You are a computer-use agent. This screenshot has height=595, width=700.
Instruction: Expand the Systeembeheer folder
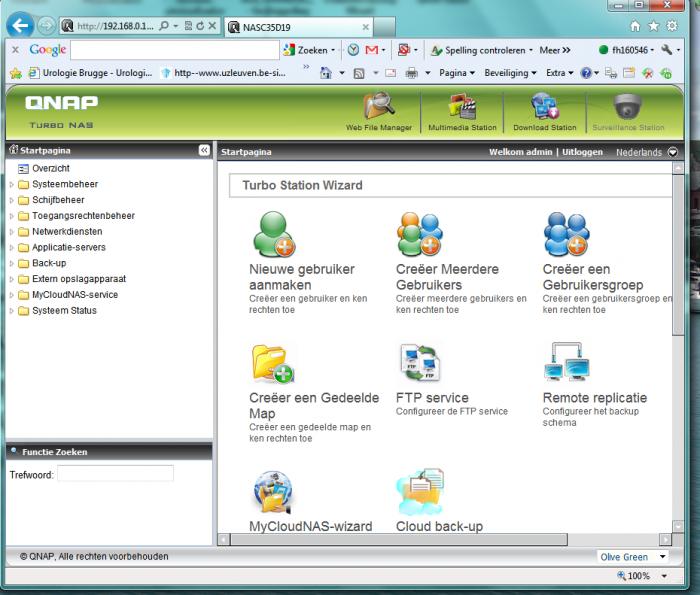click(x=12, y=184)
